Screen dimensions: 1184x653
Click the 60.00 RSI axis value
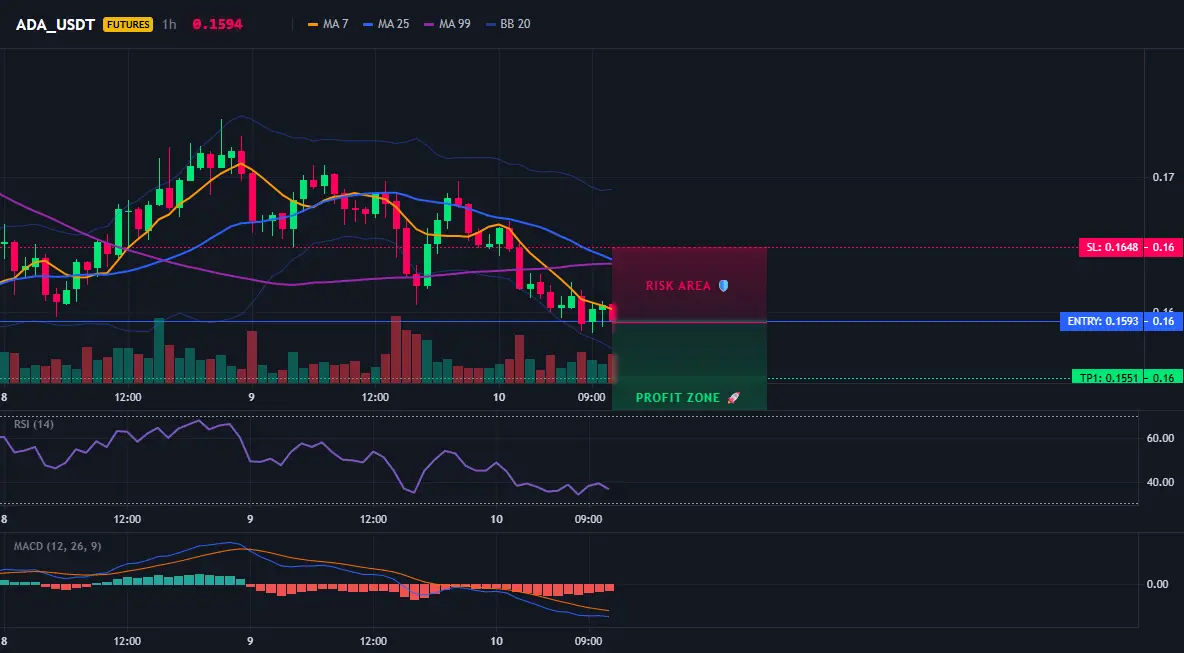1160,438
